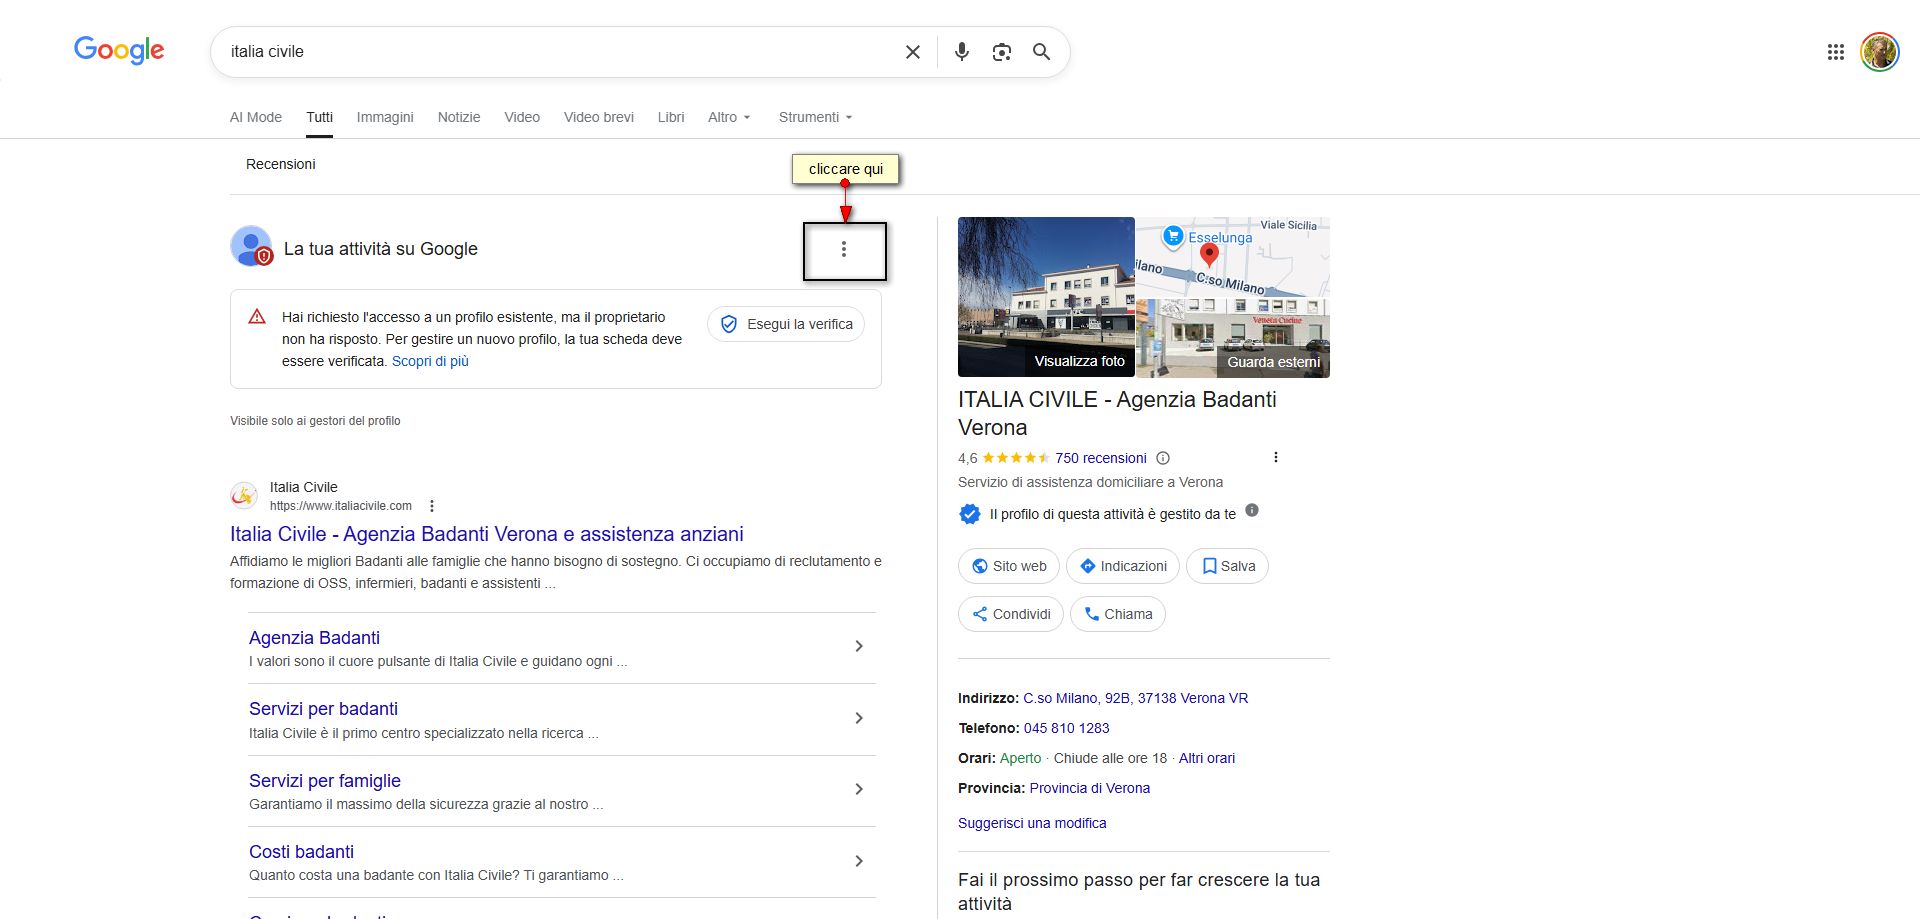Expand the Agenzia Badanti sitelink chevron
Viewport: 1920px width, 919px height.
(859, 647)
